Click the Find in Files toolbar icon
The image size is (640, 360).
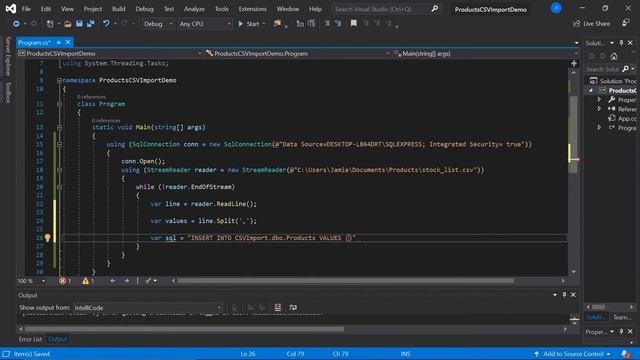pos(278,24)
